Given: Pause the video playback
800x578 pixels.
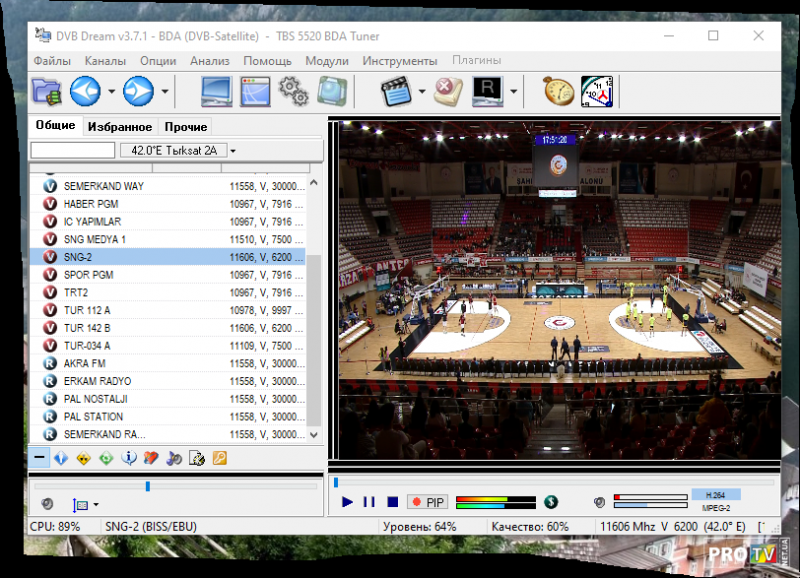Looking at the screenshot, I should [x=369, y=502].
